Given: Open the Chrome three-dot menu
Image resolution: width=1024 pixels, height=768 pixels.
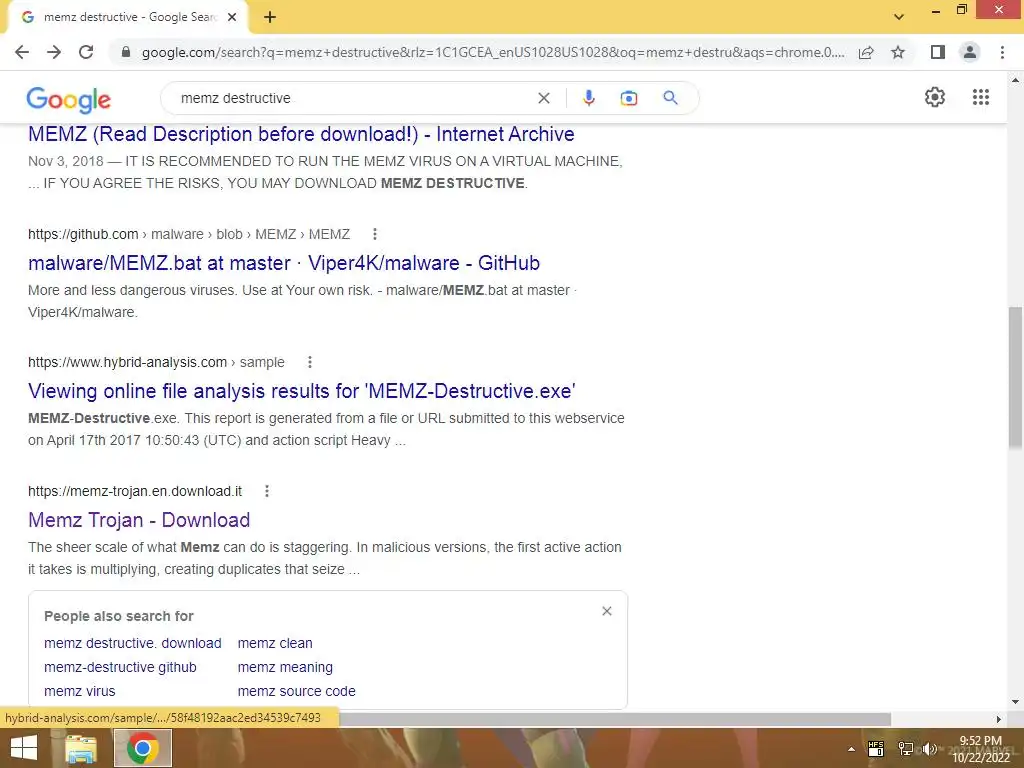Looking at the screenshot, I should point(1002,52).
